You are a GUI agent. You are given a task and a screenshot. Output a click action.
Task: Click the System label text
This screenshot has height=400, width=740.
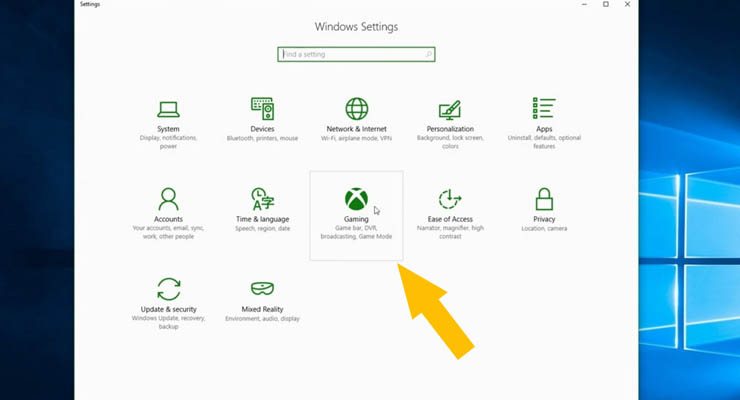[x=168, y=129]
